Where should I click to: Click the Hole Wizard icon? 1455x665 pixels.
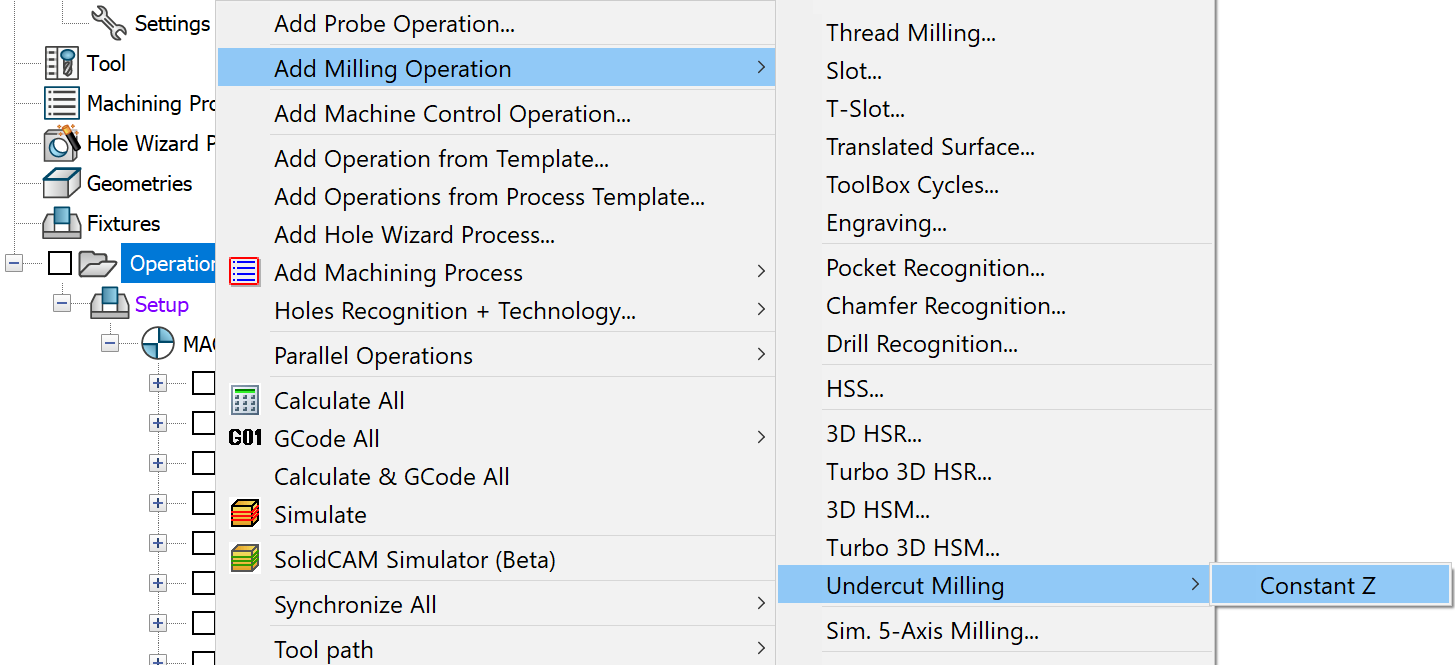(x=62, y=143)
